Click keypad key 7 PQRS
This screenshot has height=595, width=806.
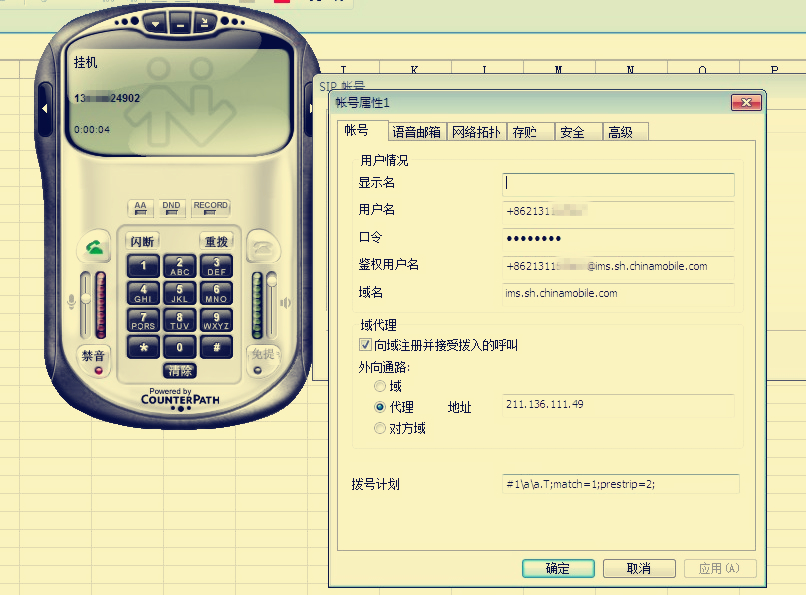pyautogui.click(x=143, y=321)
